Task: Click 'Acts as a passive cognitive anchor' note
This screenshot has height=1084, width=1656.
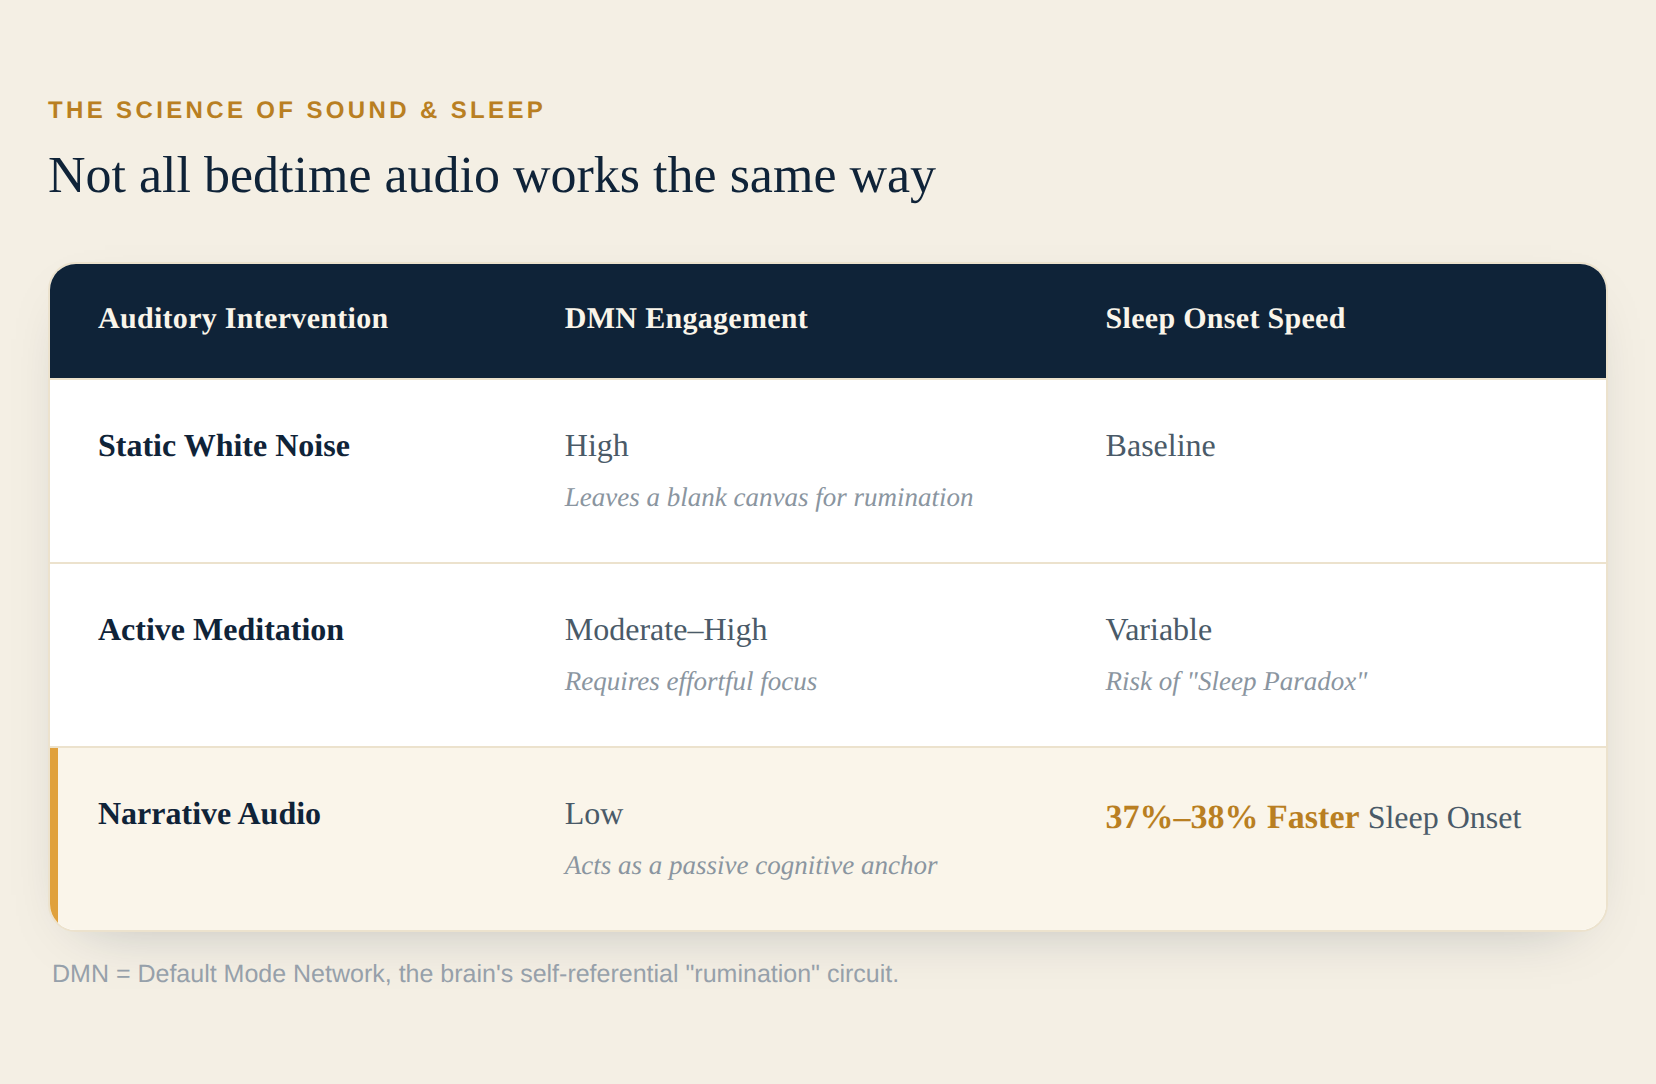Action: [x=751, y=865]
